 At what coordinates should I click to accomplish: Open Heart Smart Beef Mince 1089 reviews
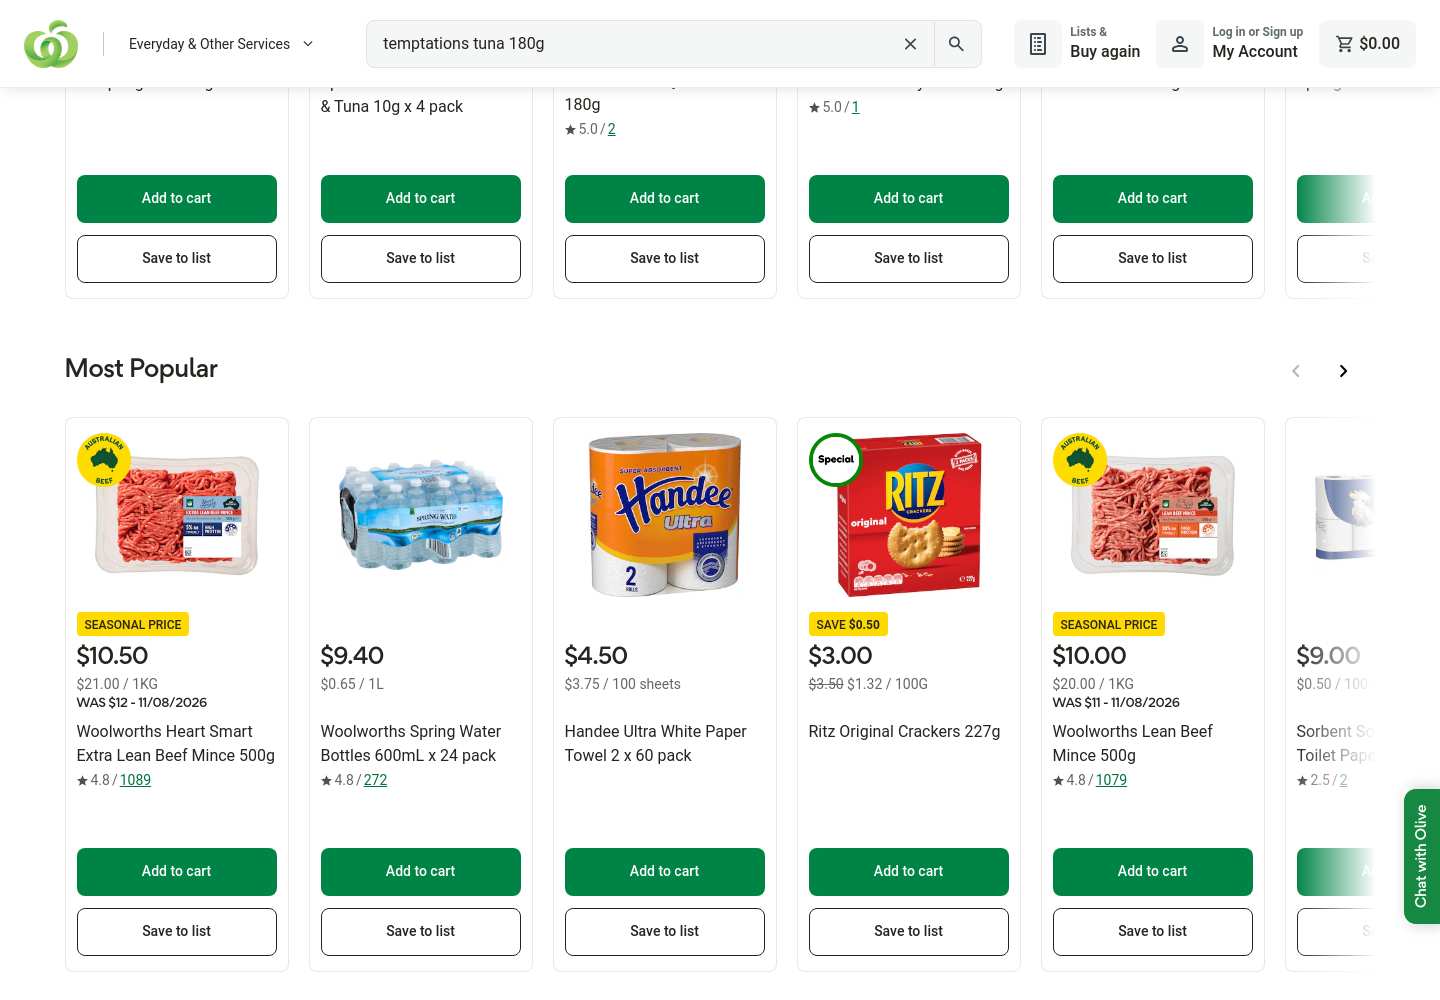[x=135, y=780]
